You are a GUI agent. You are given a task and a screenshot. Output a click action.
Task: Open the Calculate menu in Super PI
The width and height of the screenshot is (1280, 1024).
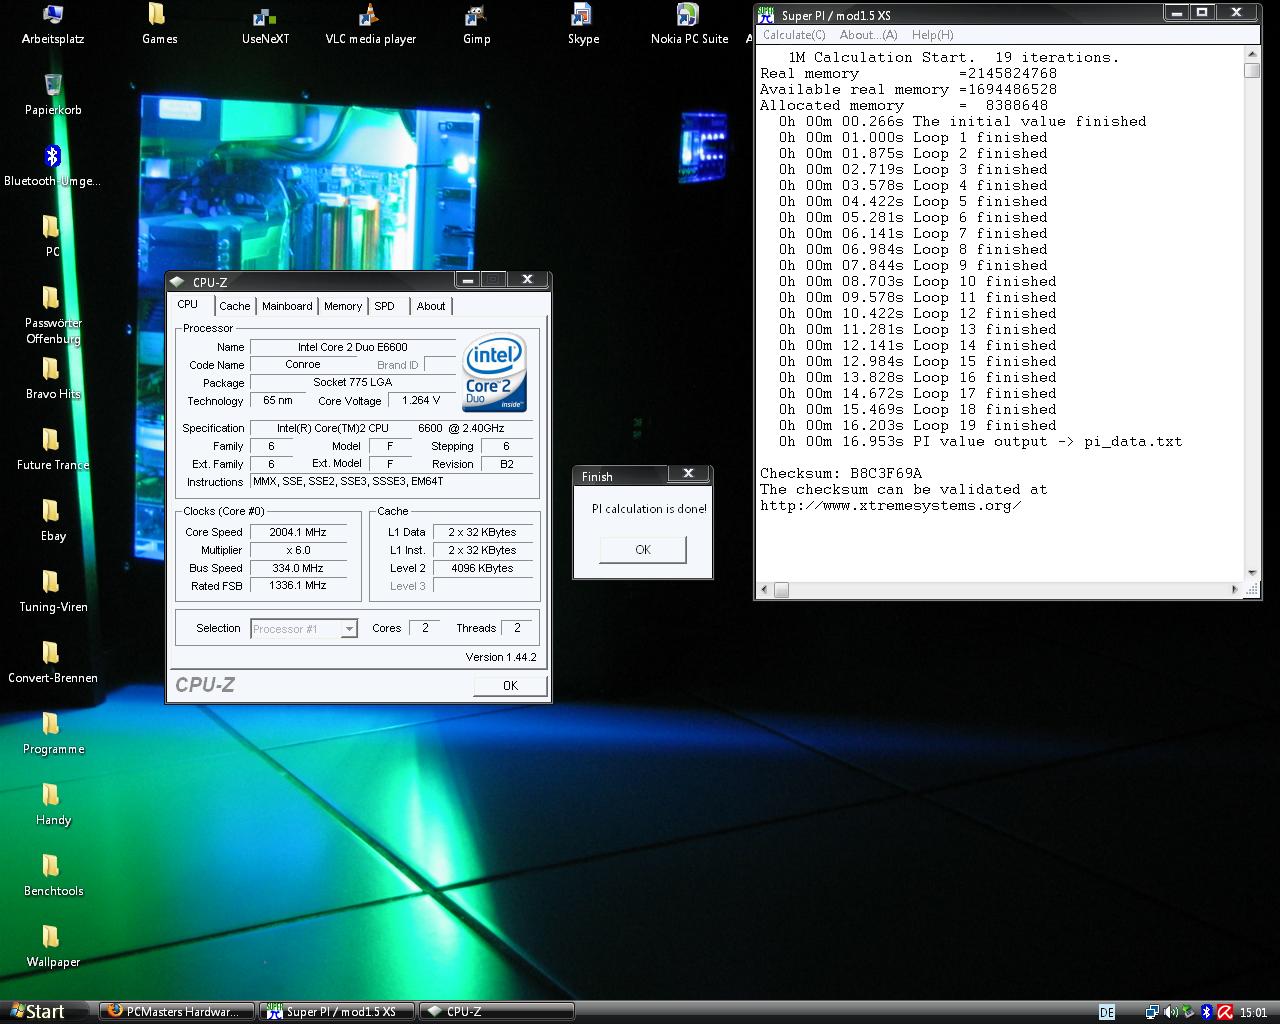click(x=794, y=35)
